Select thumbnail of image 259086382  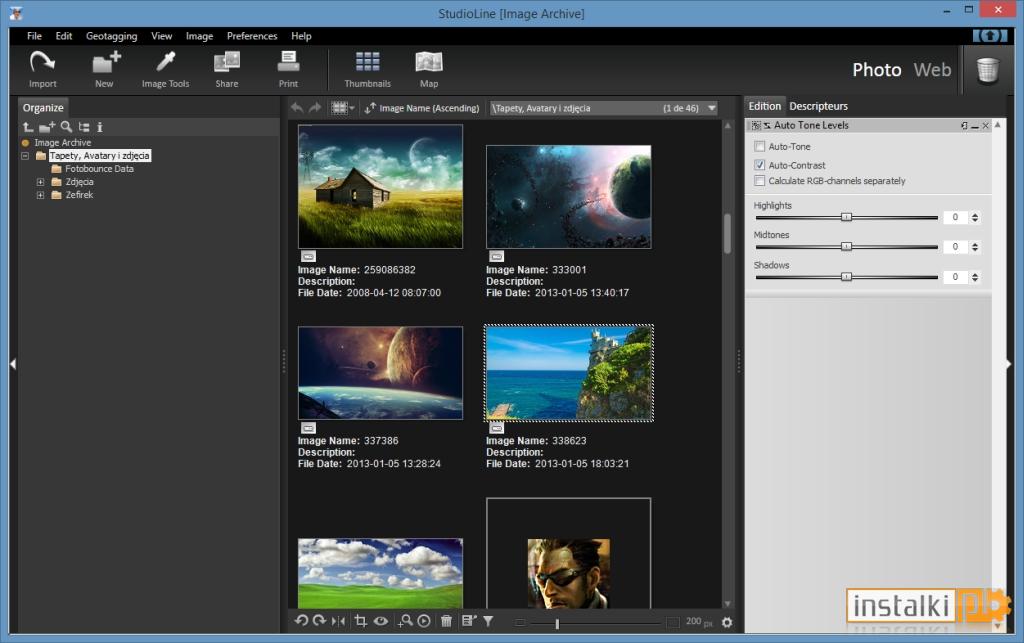pyautogui.click(x=380, y=187)
